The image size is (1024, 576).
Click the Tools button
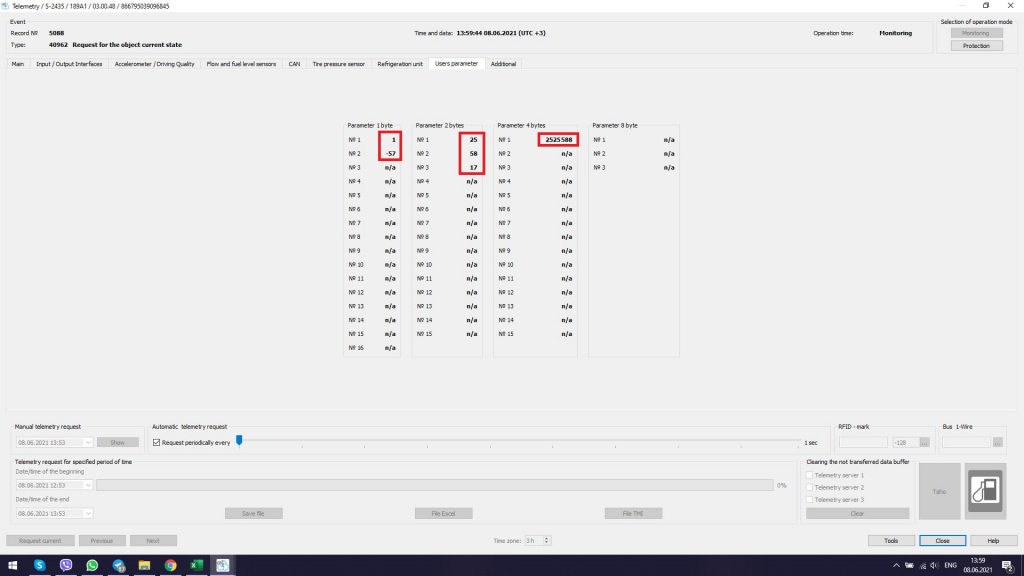tap(891, 540)
